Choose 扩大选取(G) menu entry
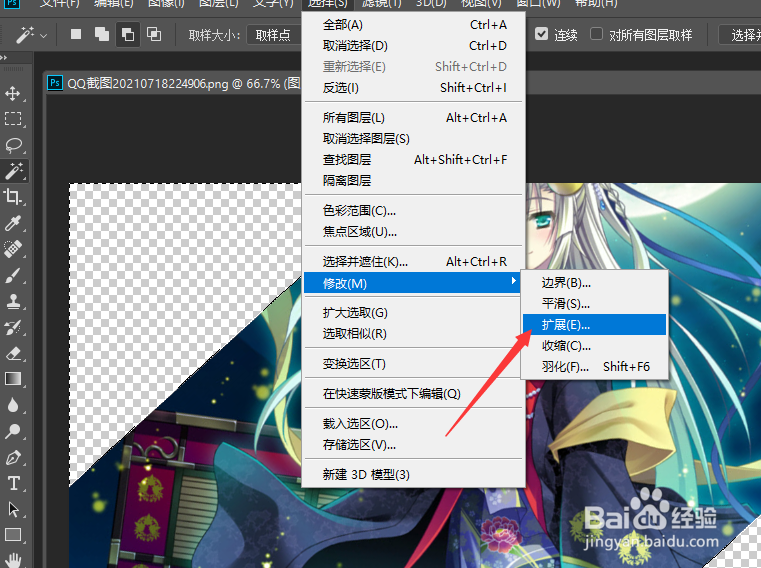Image resolution: width=761 pixels, height=568 pixels. 414,313
